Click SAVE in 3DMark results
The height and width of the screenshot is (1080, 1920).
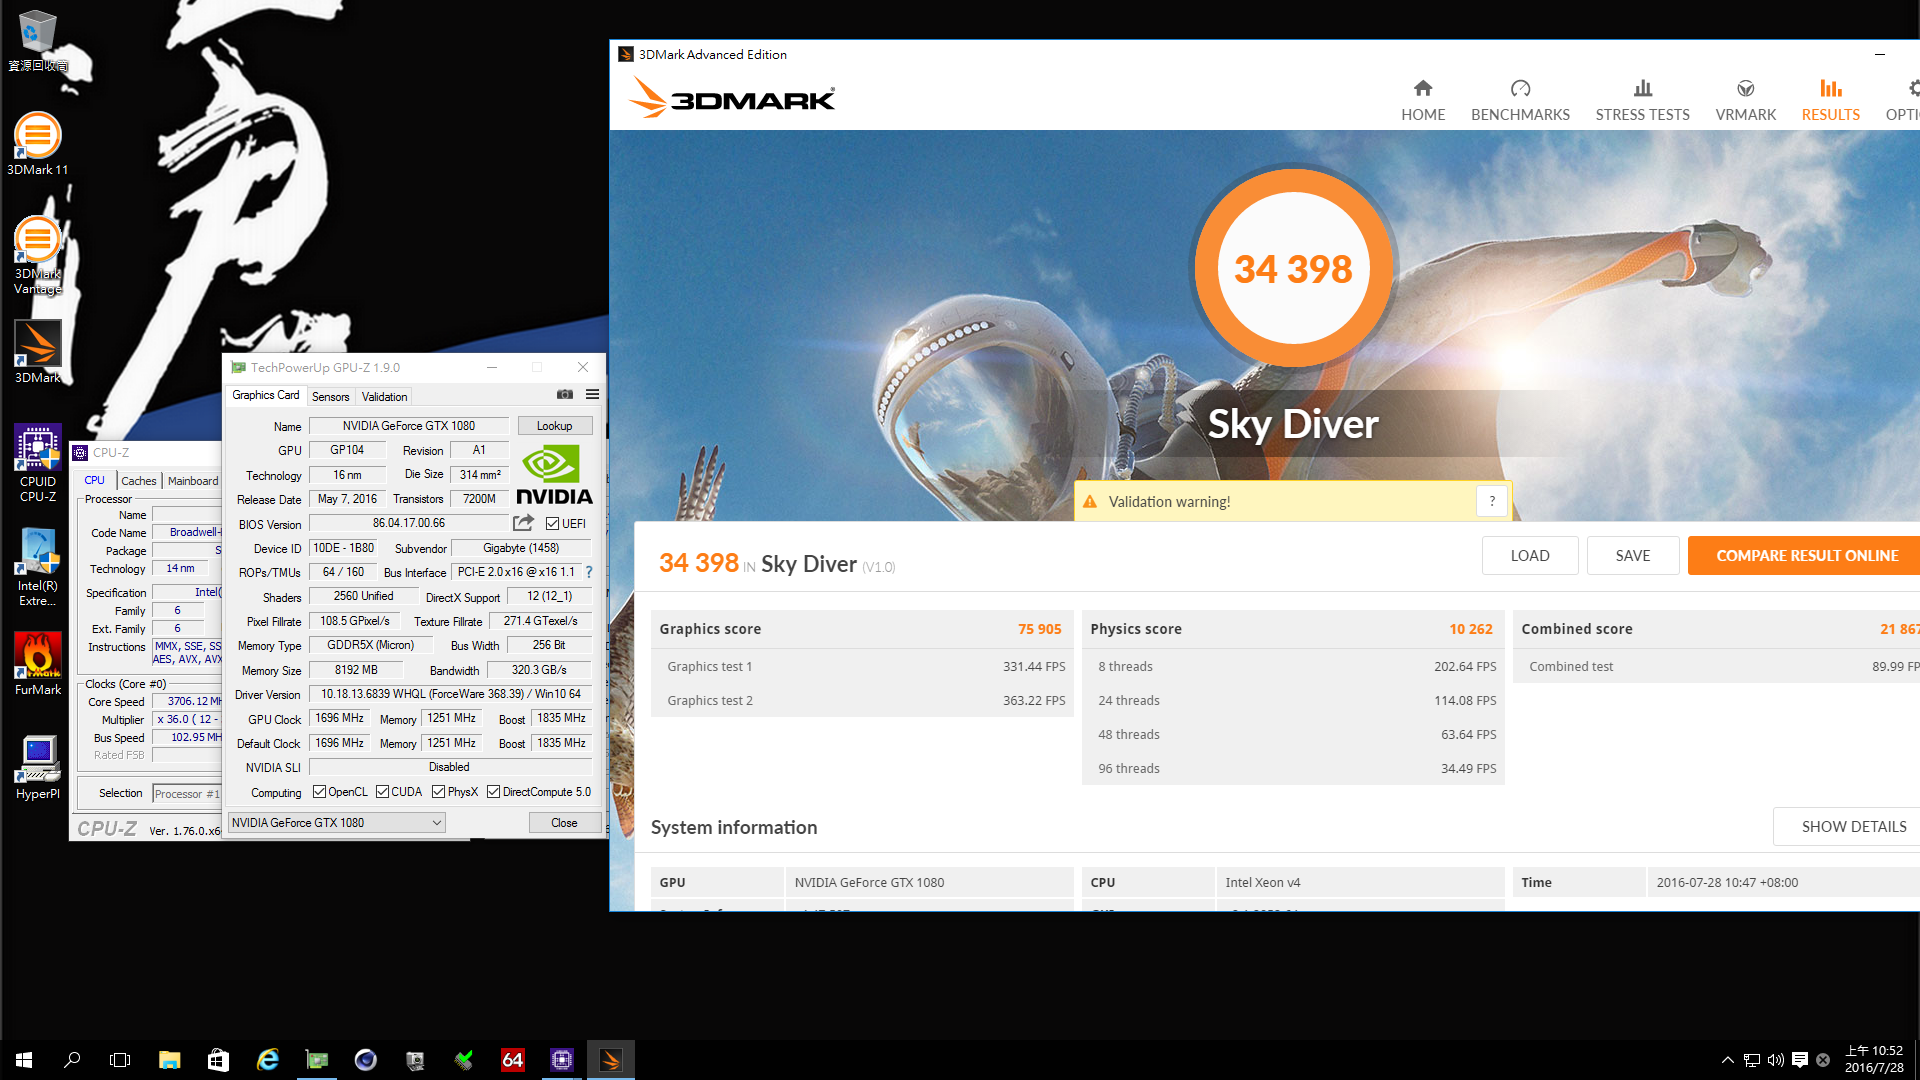click(x=1633, y=556)
